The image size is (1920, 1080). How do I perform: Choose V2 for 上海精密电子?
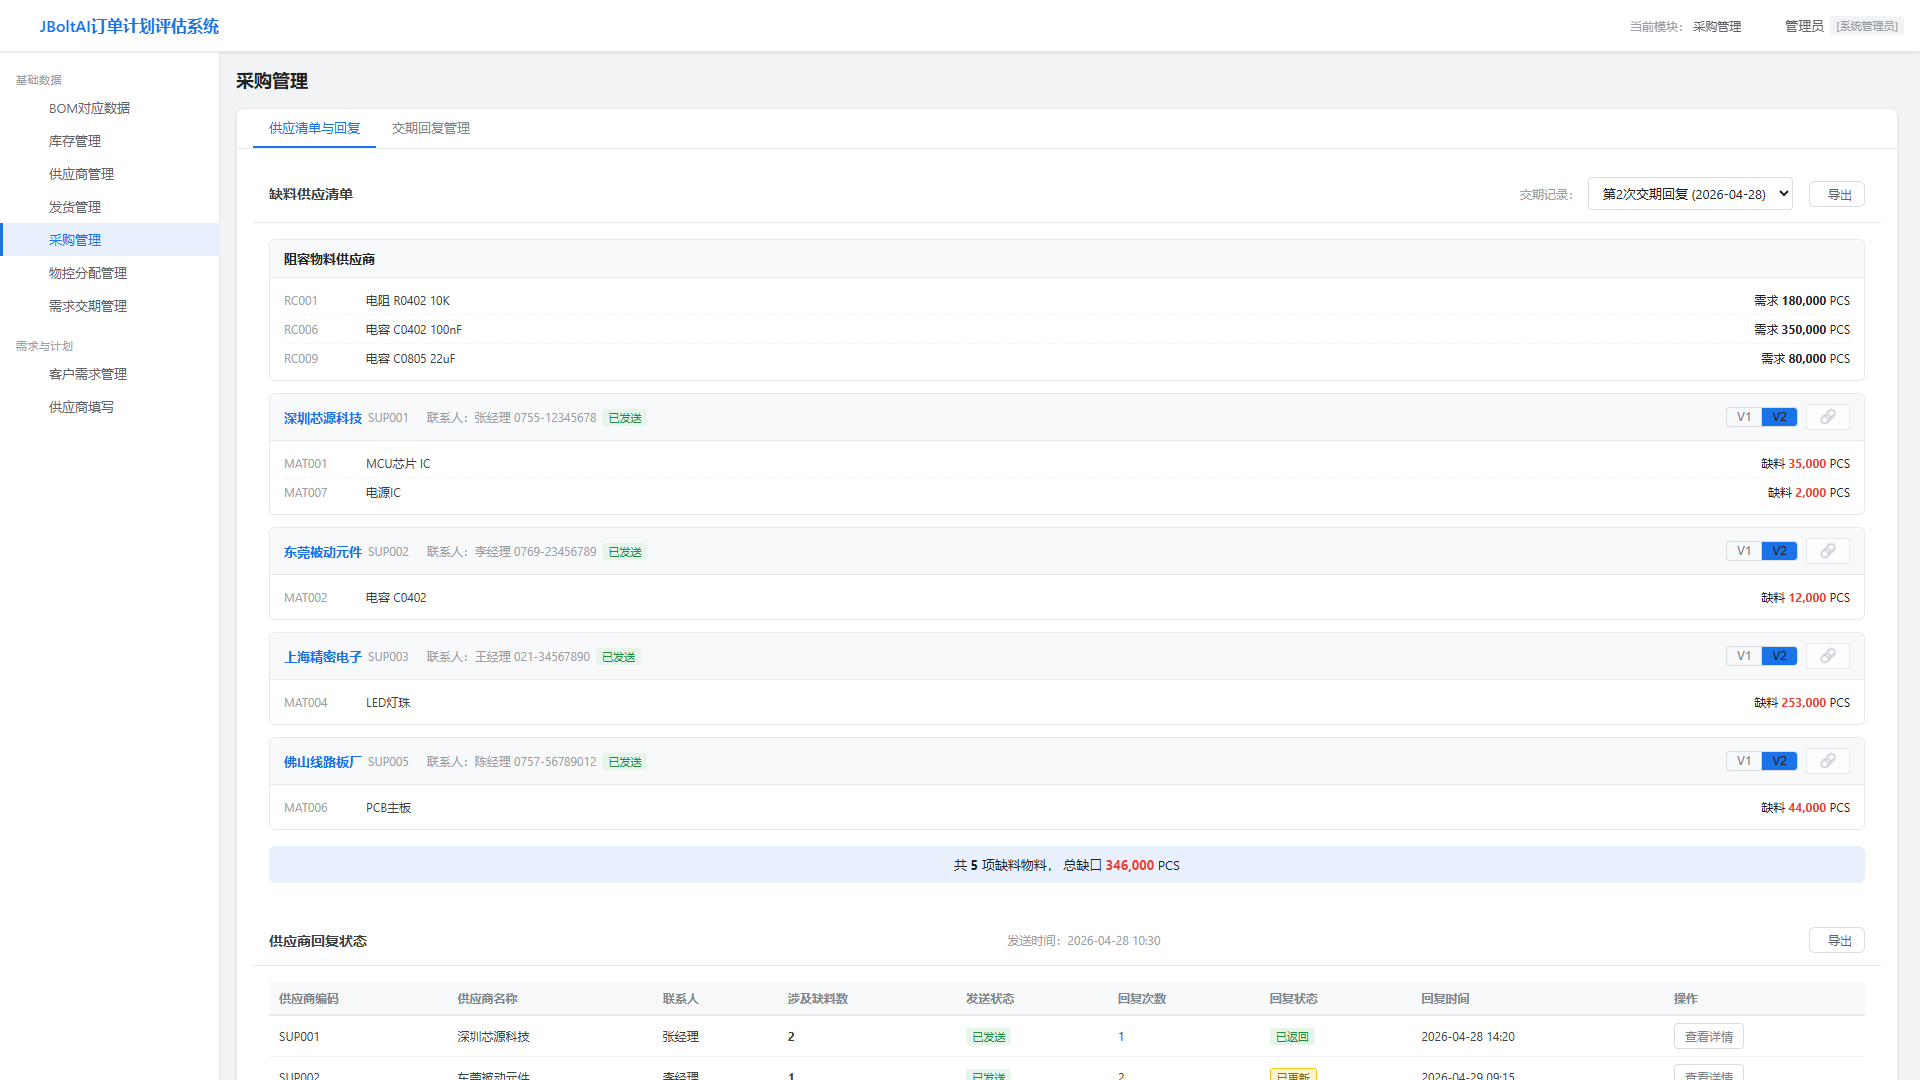[x=1779, y=656]
